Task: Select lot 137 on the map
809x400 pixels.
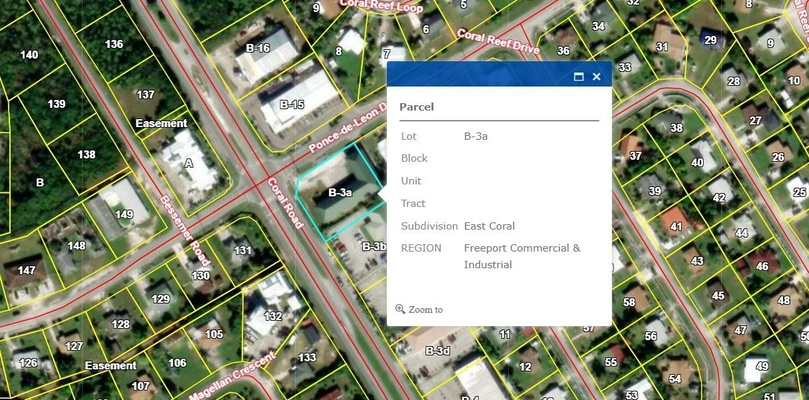Action: tap(146, 95)
